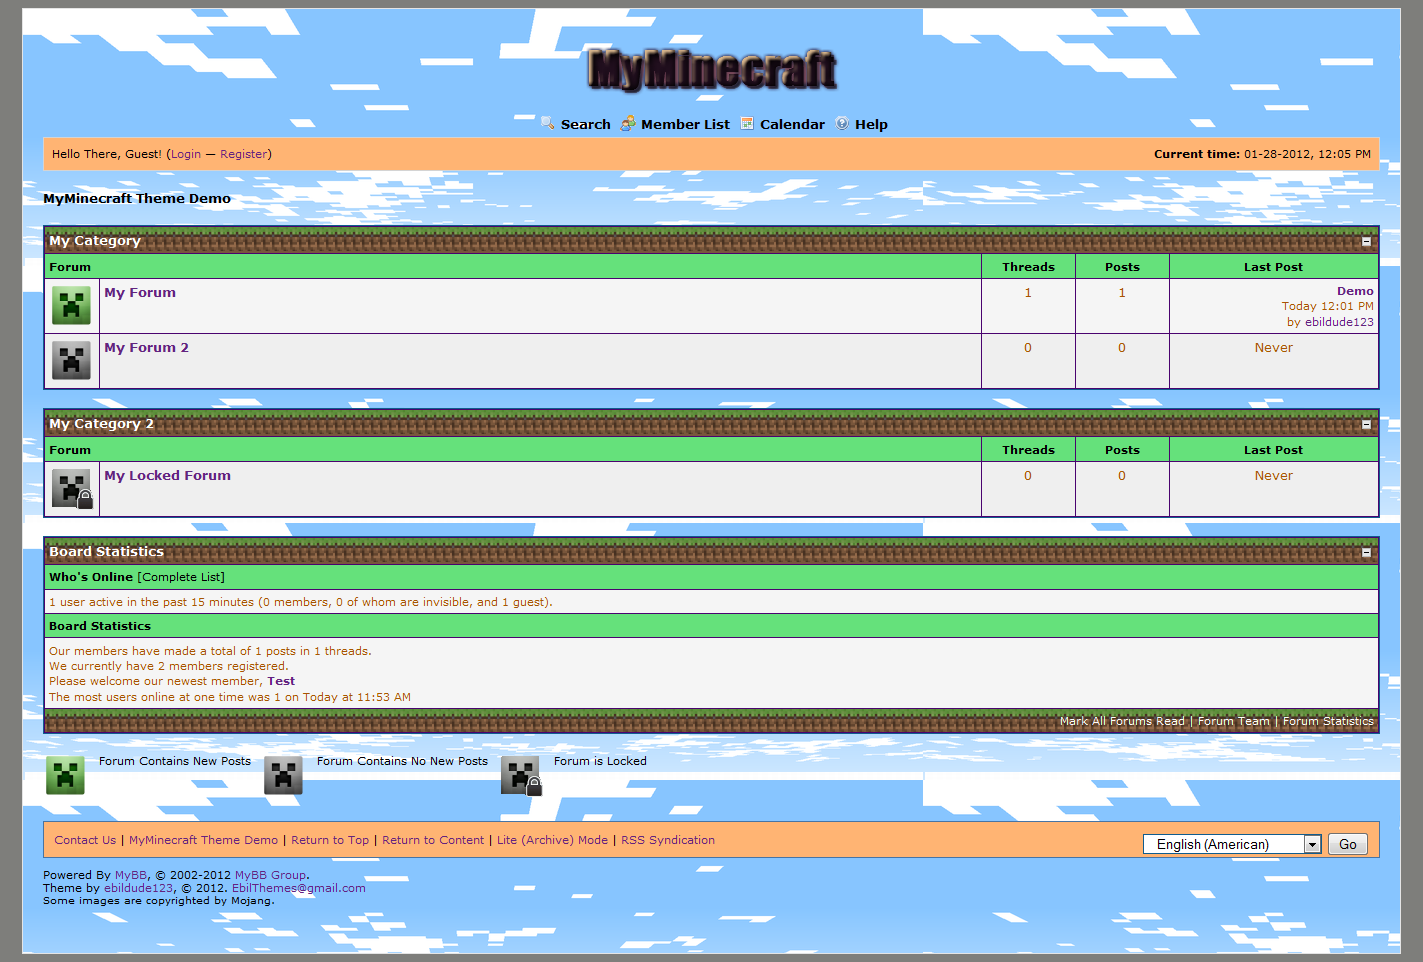Open the My Forum link

140,293
